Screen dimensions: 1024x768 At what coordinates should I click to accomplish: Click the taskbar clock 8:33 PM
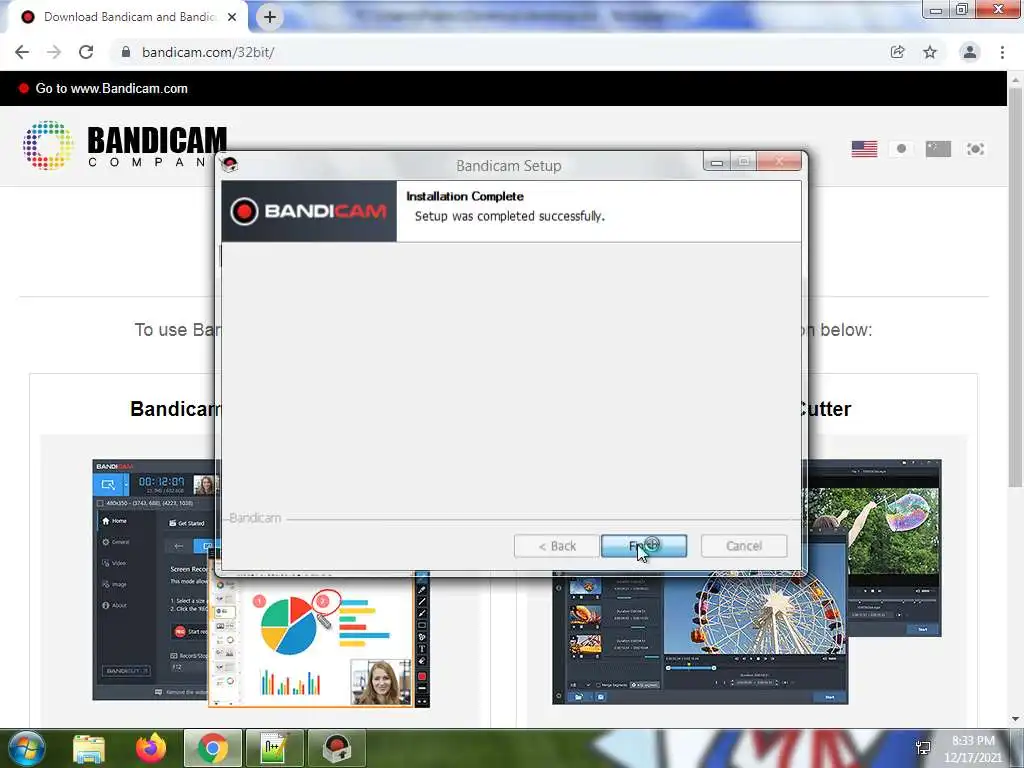pyautogui.click(x=973, y=741)
